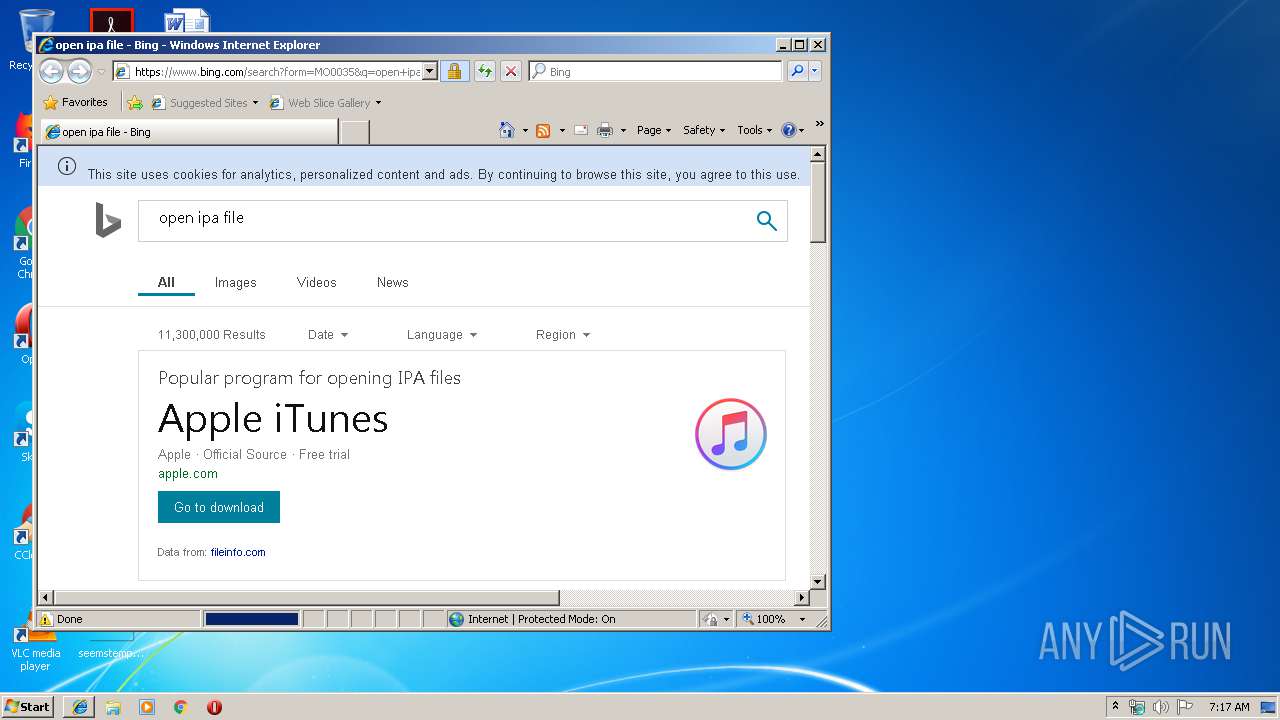The height and width of the screenshot is (720, 1280).
Task: Expand command bar overflow chevron
Action: pos(819,124)
